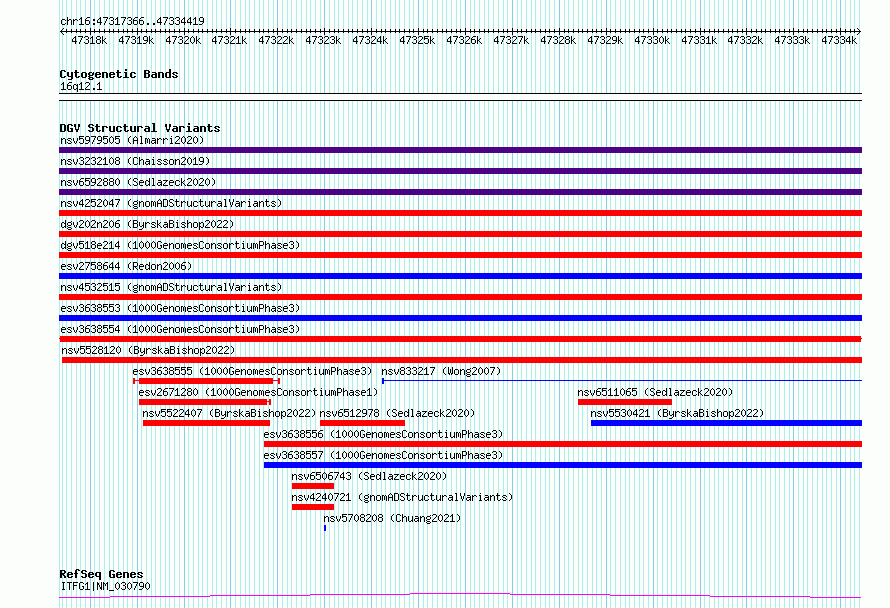
Task: Click the nsv5708208 (Chuang2021) label
Action: tap(392, 518)
